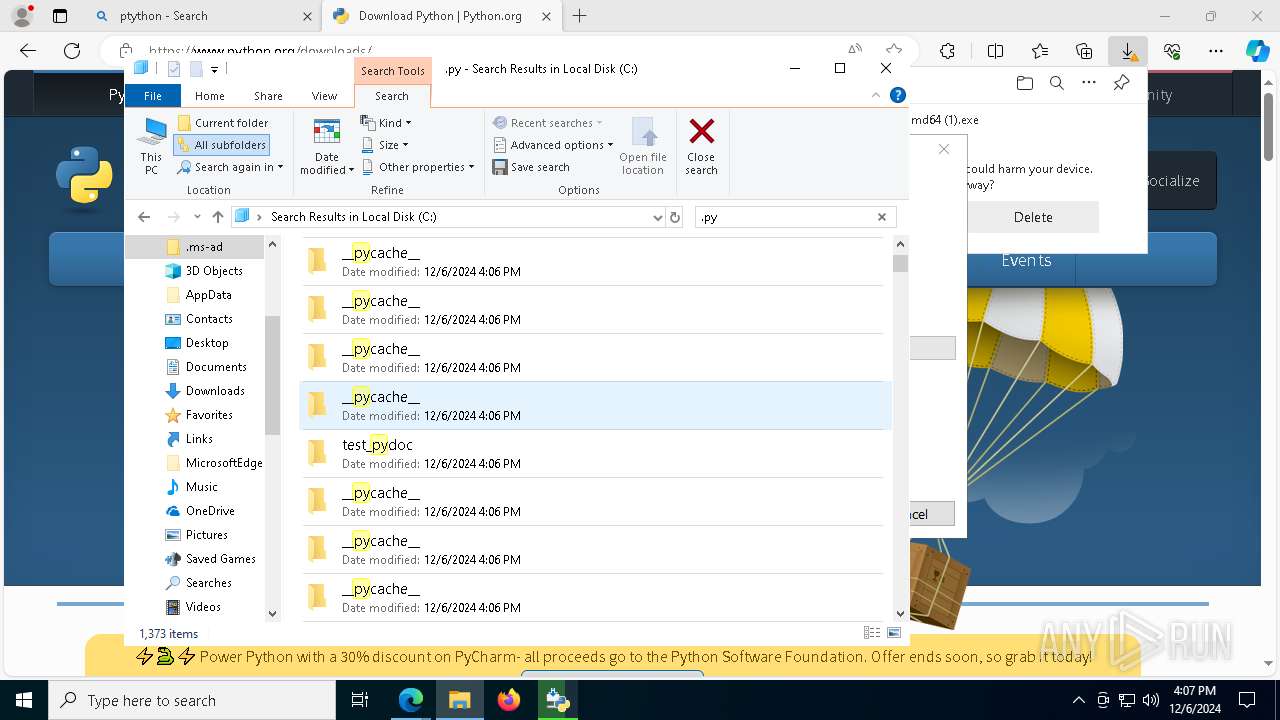Image resolution: width=1280 pixels, height=720 pixels.
Task: Switch to the Share ribbon tab
Action: [x=268, y=96]
